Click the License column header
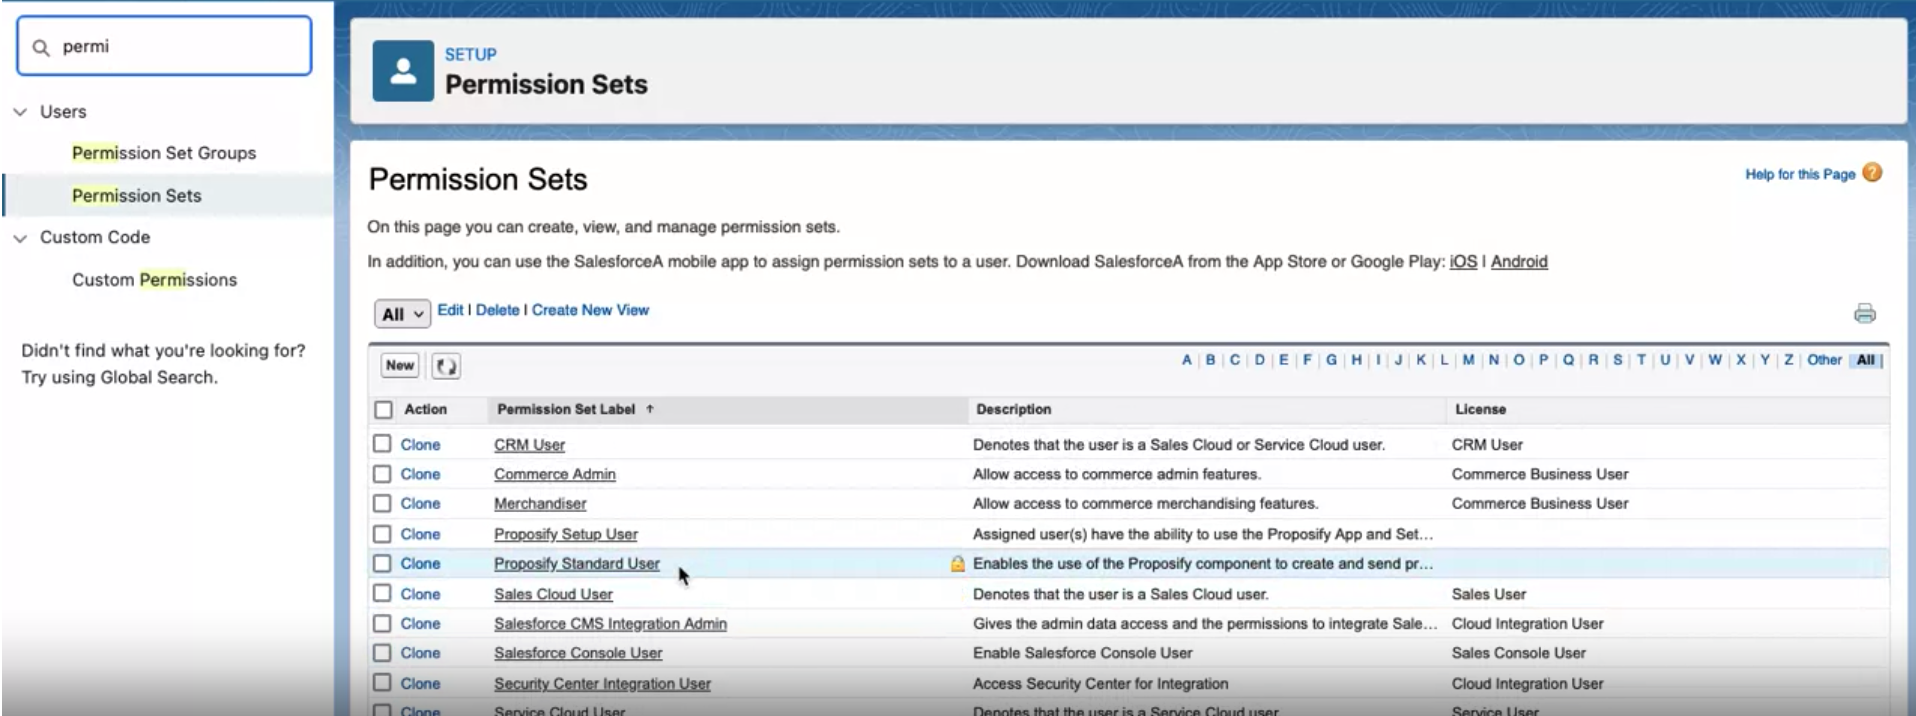The image size is (1916, 716). (1480, 409)
